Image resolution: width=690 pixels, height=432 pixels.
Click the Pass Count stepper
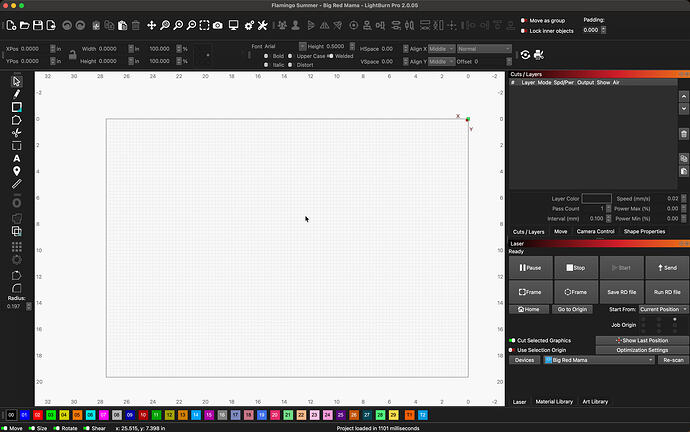click(608, 209)
